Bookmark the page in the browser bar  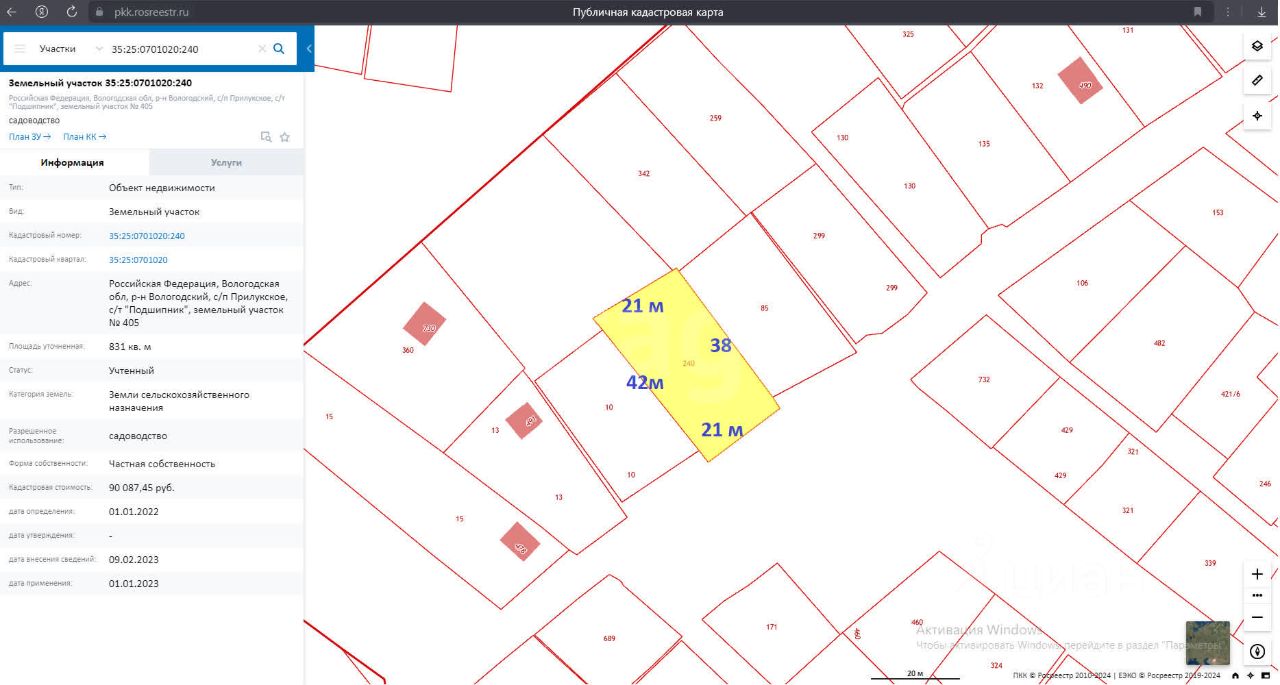click(x=1197, y=12)
